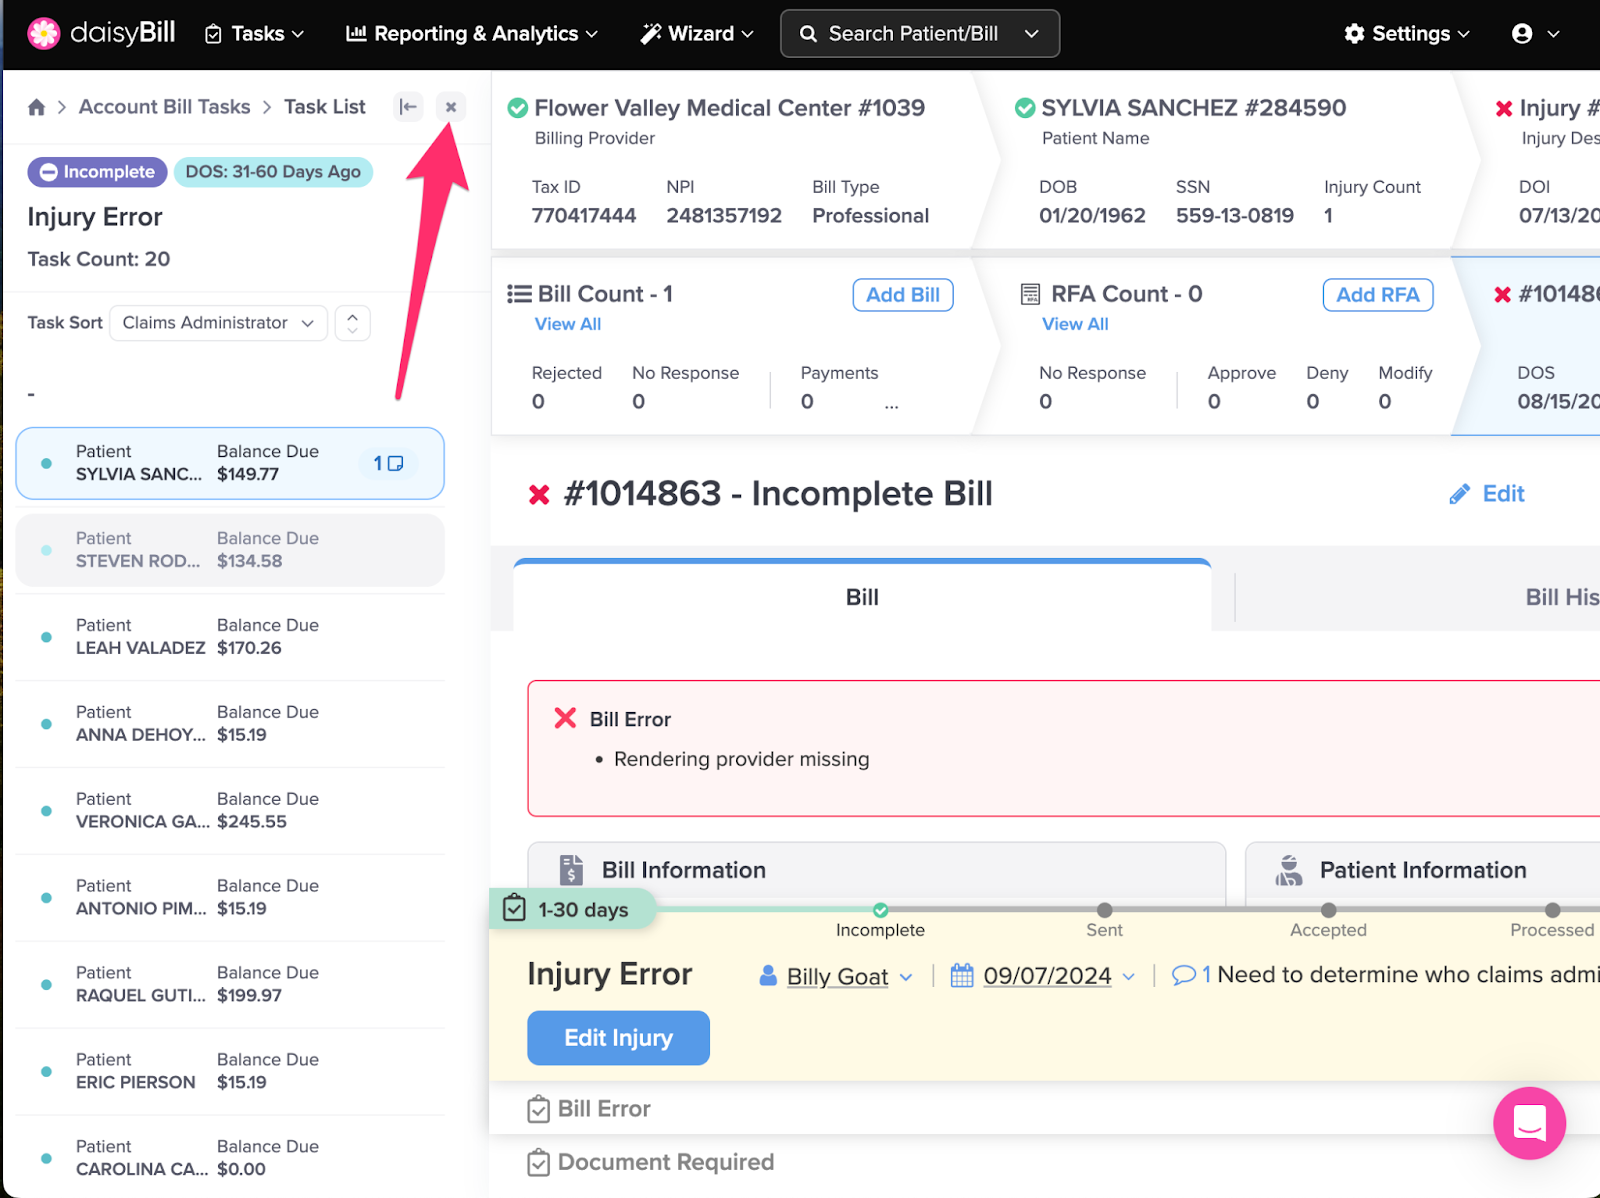1600x1198 pixels.
Task: Click the pink chat support button
Action: point(1529,1123)
